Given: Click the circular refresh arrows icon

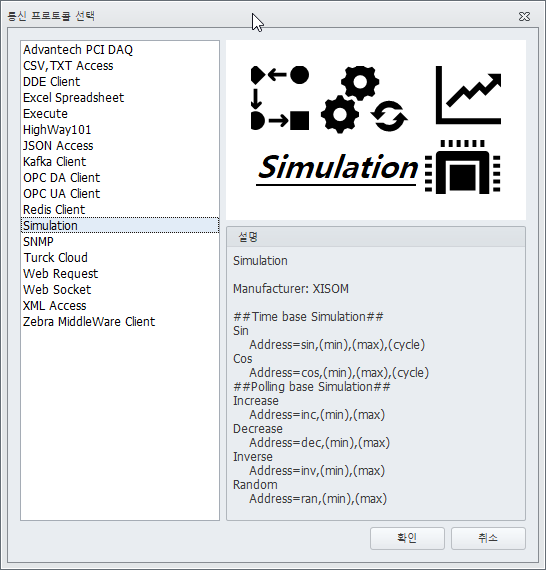Looking at the screenshot, I should coord(389,116).
